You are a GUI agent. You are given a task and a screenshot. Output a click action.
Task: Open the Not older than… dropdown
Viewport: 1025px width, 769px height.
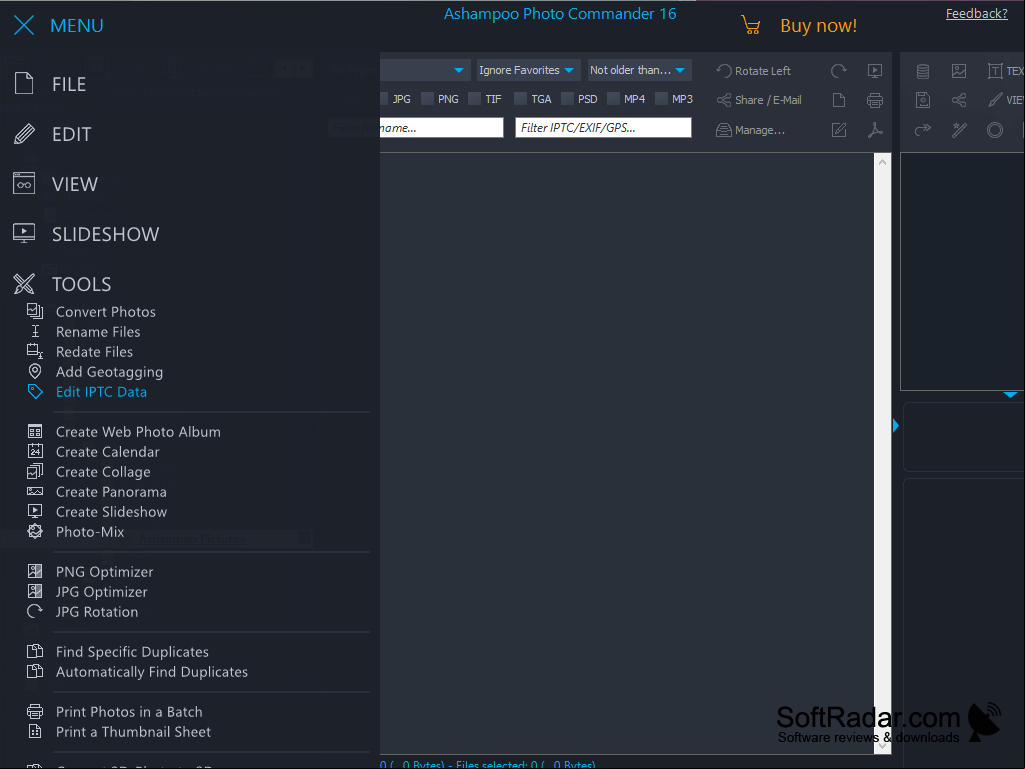[638, 70]
